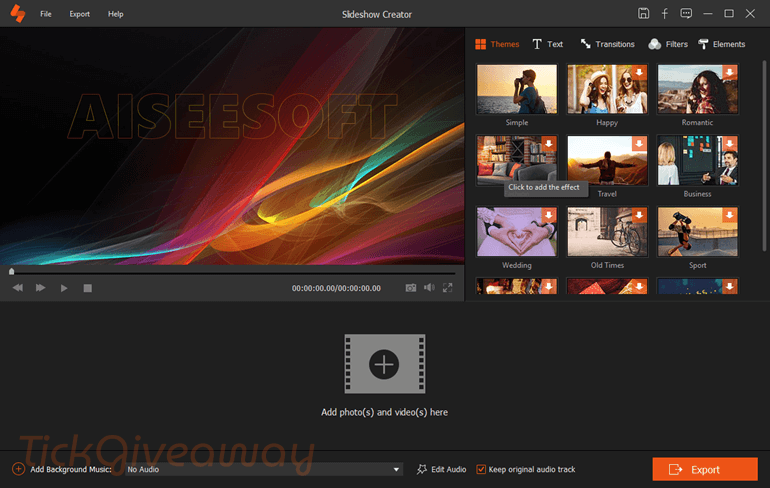Screen dimensions: 770x488
Task: Click the Edit Audio star icon
Action: (x=422, y=469)
